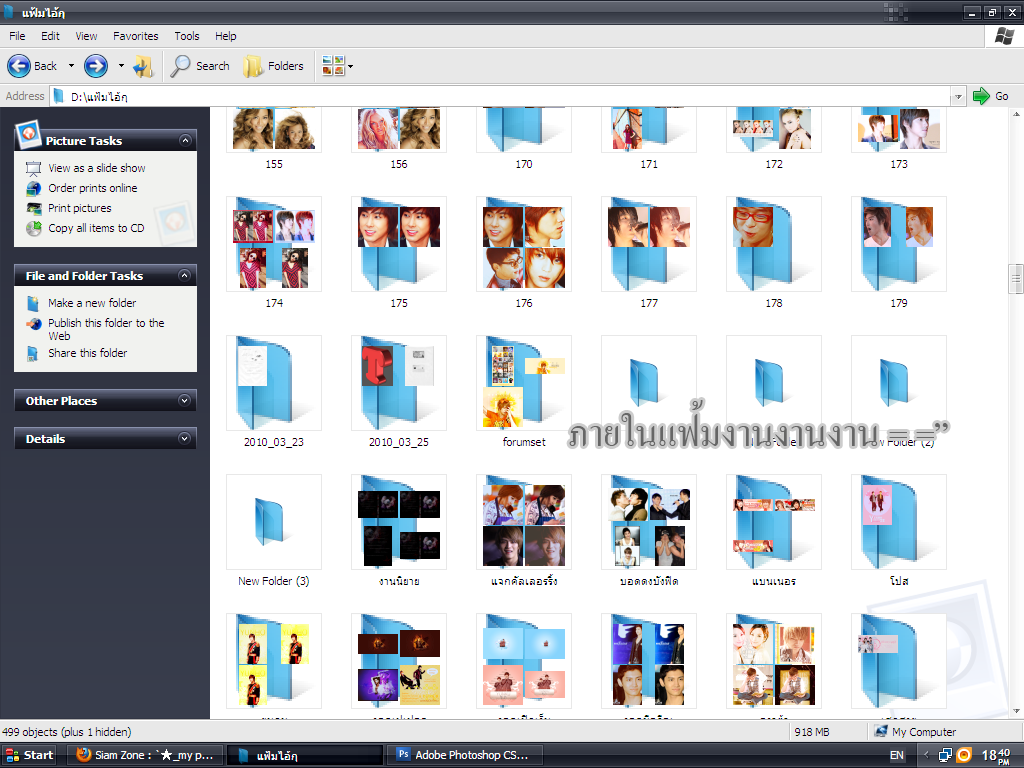The image size is (1024, 768).
Task: Open the Views icon button
Action: coord(333,66)
